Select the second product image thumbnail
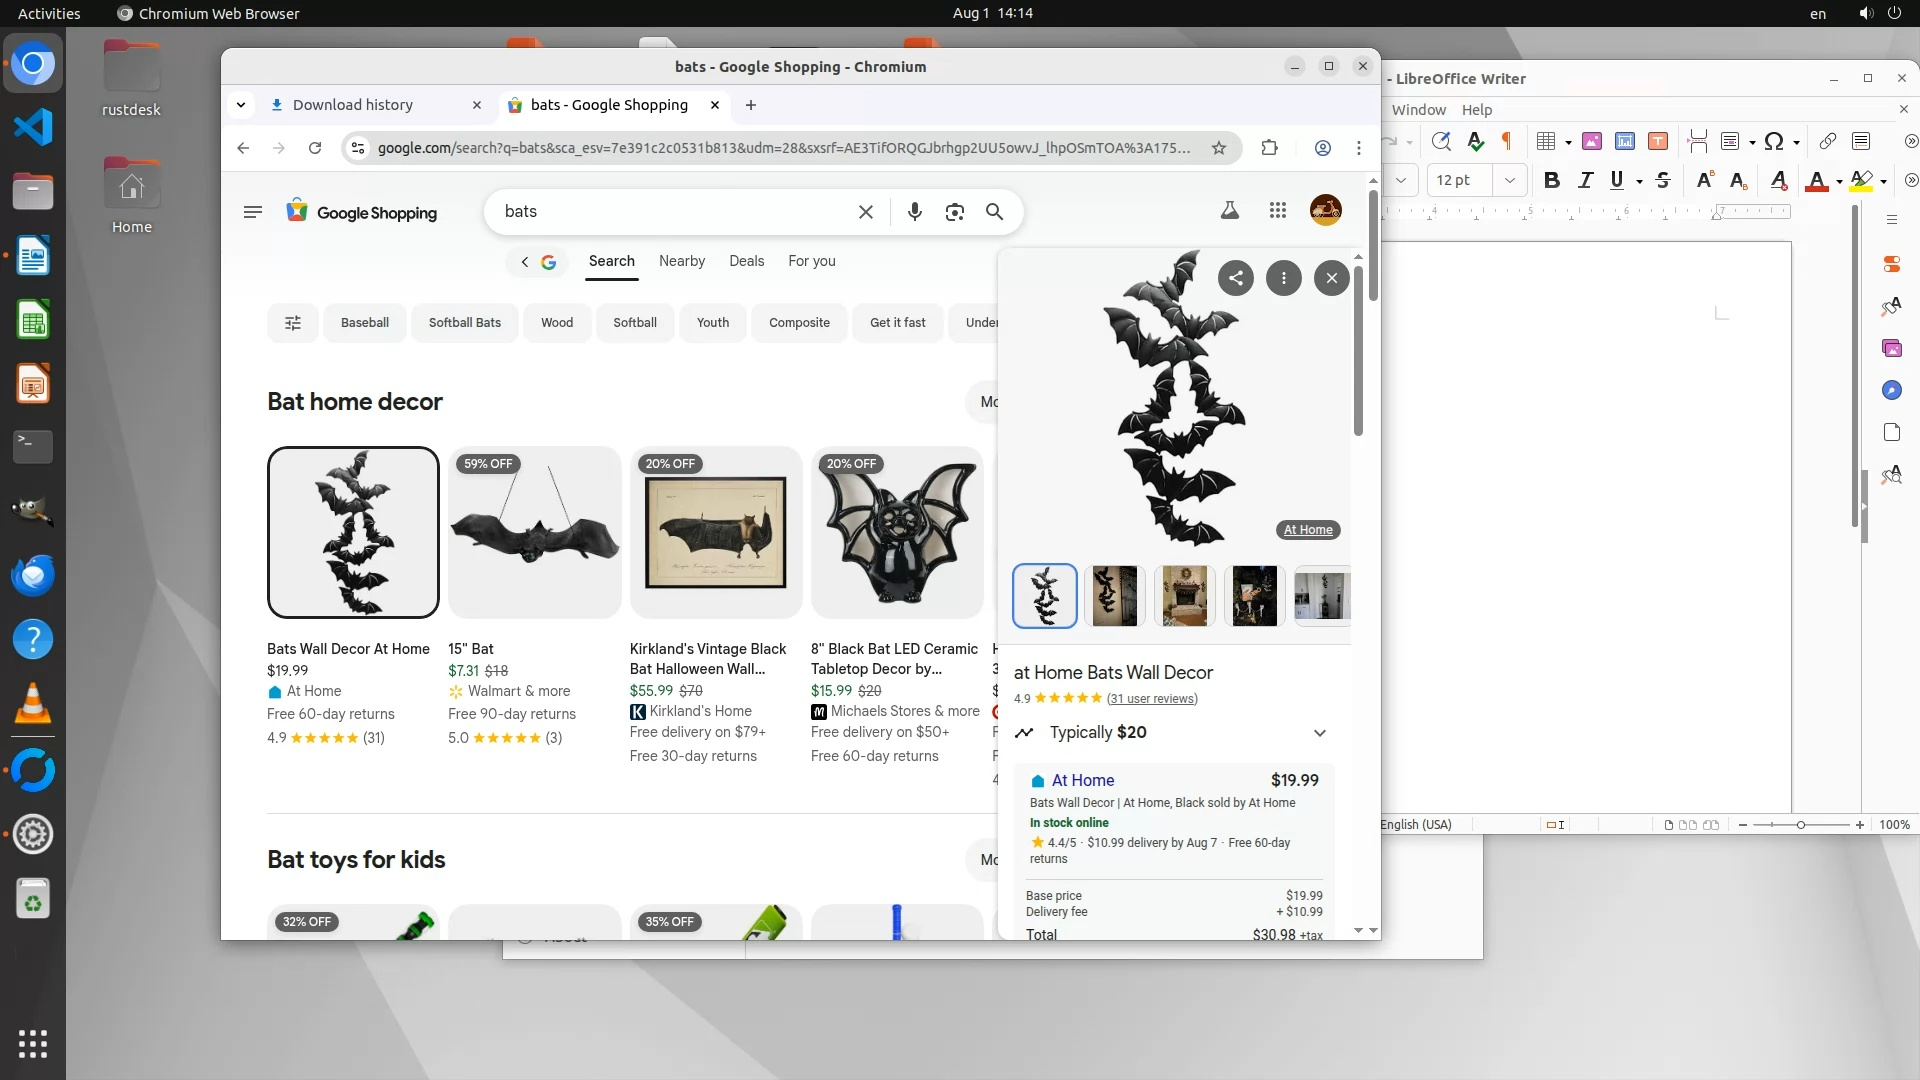The height and width of the screenshot is (1080, 1920). pos(1114,596)
